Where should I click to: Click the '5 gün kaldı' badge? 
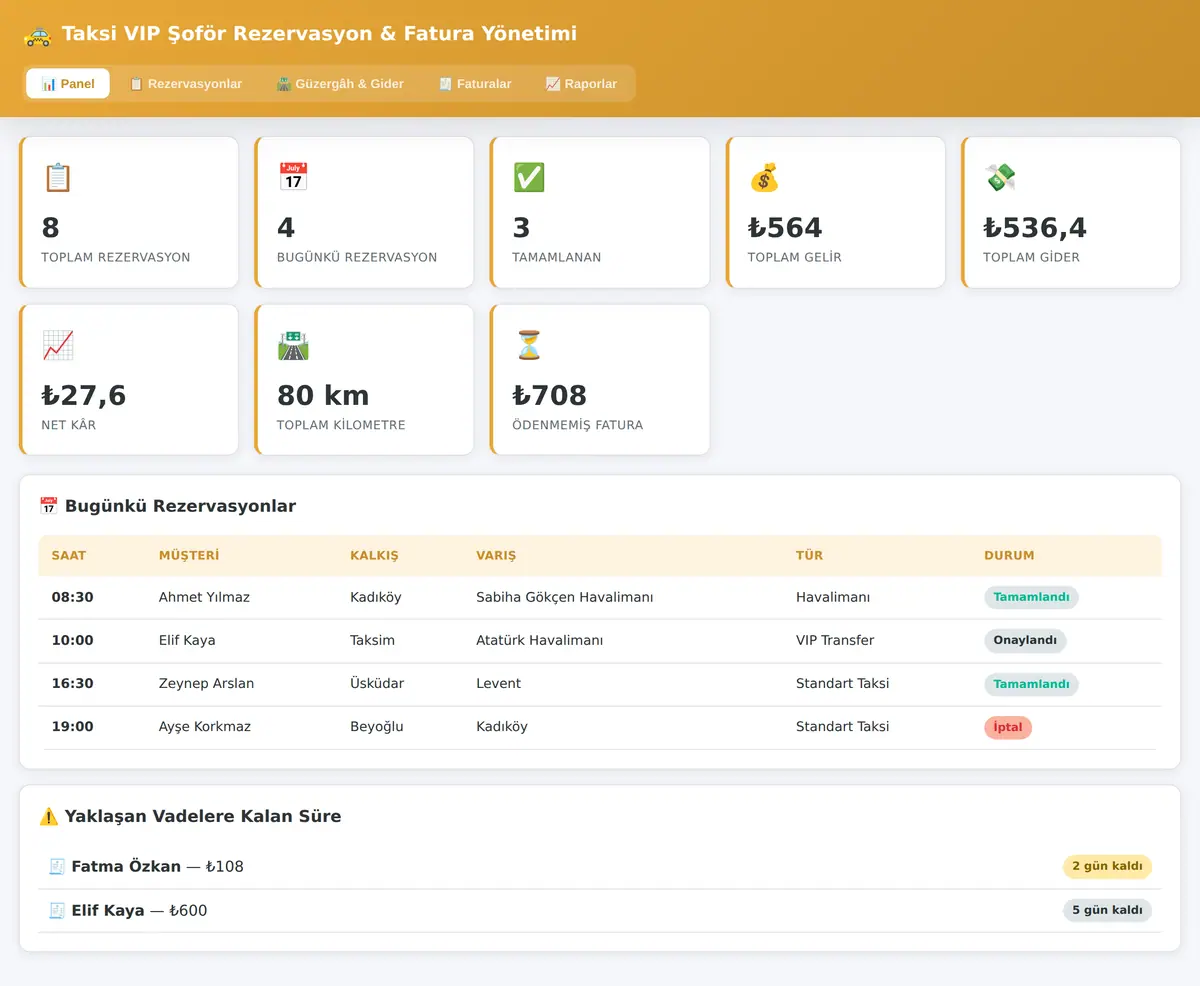click(1107, 910)
